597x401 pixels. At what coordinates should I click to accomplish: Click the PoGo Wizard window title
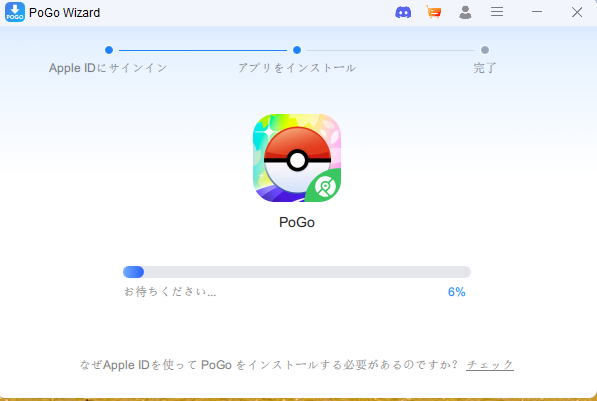click(64, 13)
